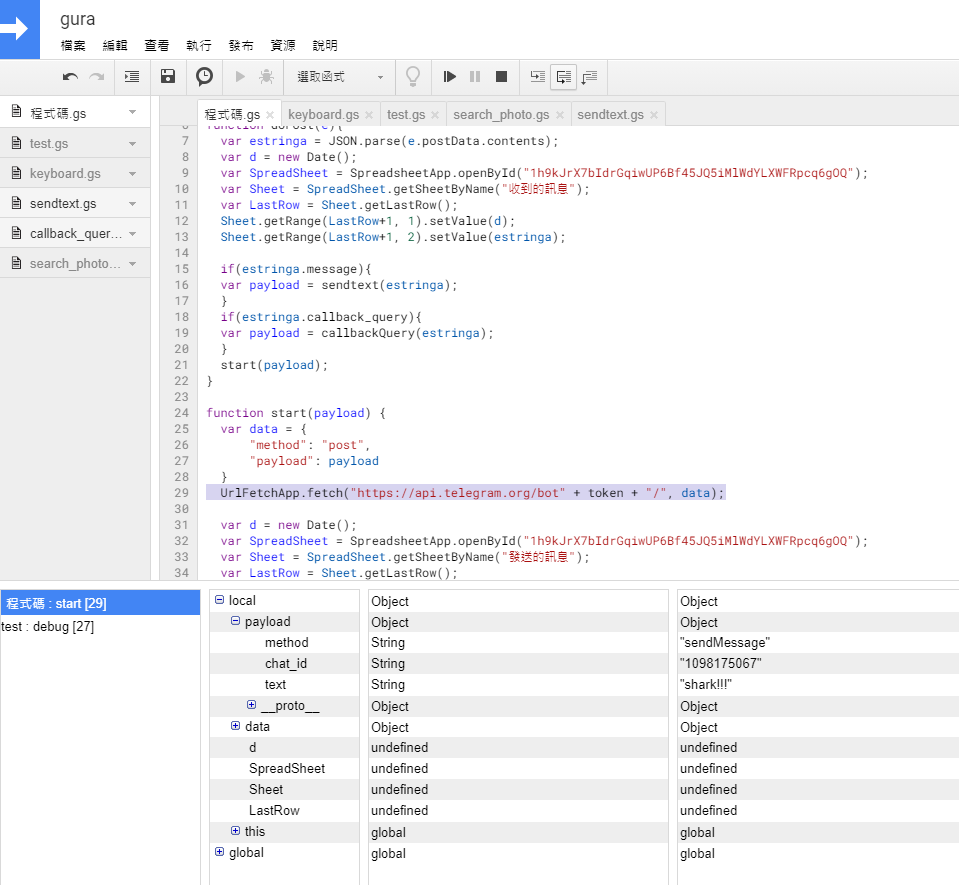
Task: Click the step into debugger icon
Action: coord(538,77)
